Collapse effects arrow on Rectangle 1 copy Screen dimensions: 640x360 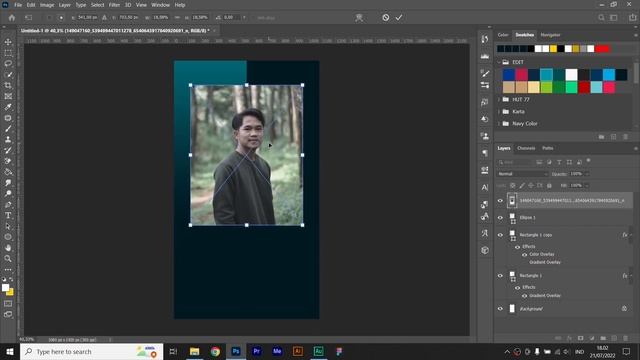(631, 235)
